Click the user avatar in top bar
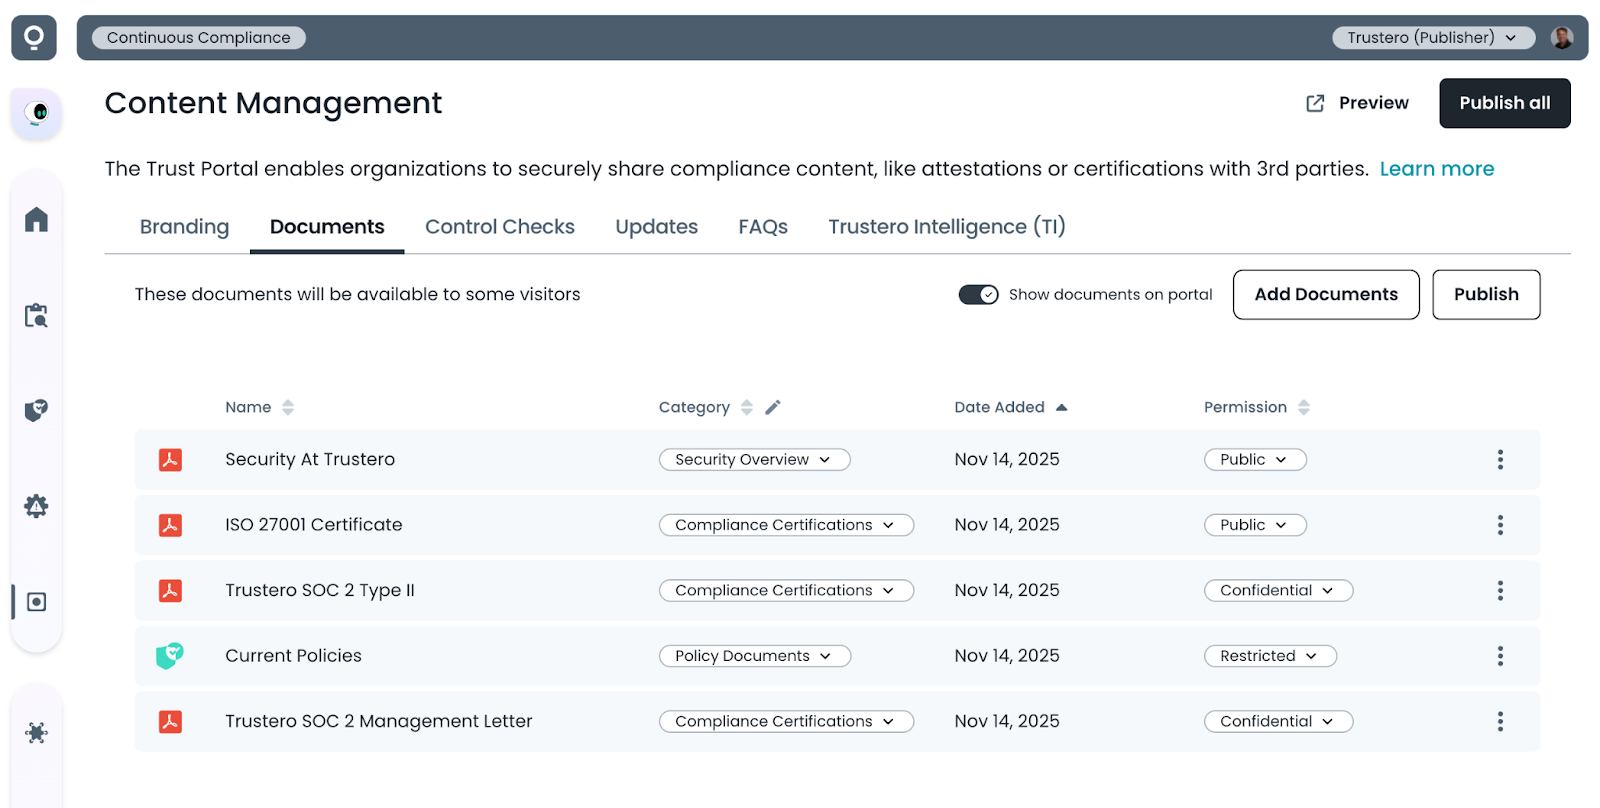1600x808 pixels. [1561, 38]
